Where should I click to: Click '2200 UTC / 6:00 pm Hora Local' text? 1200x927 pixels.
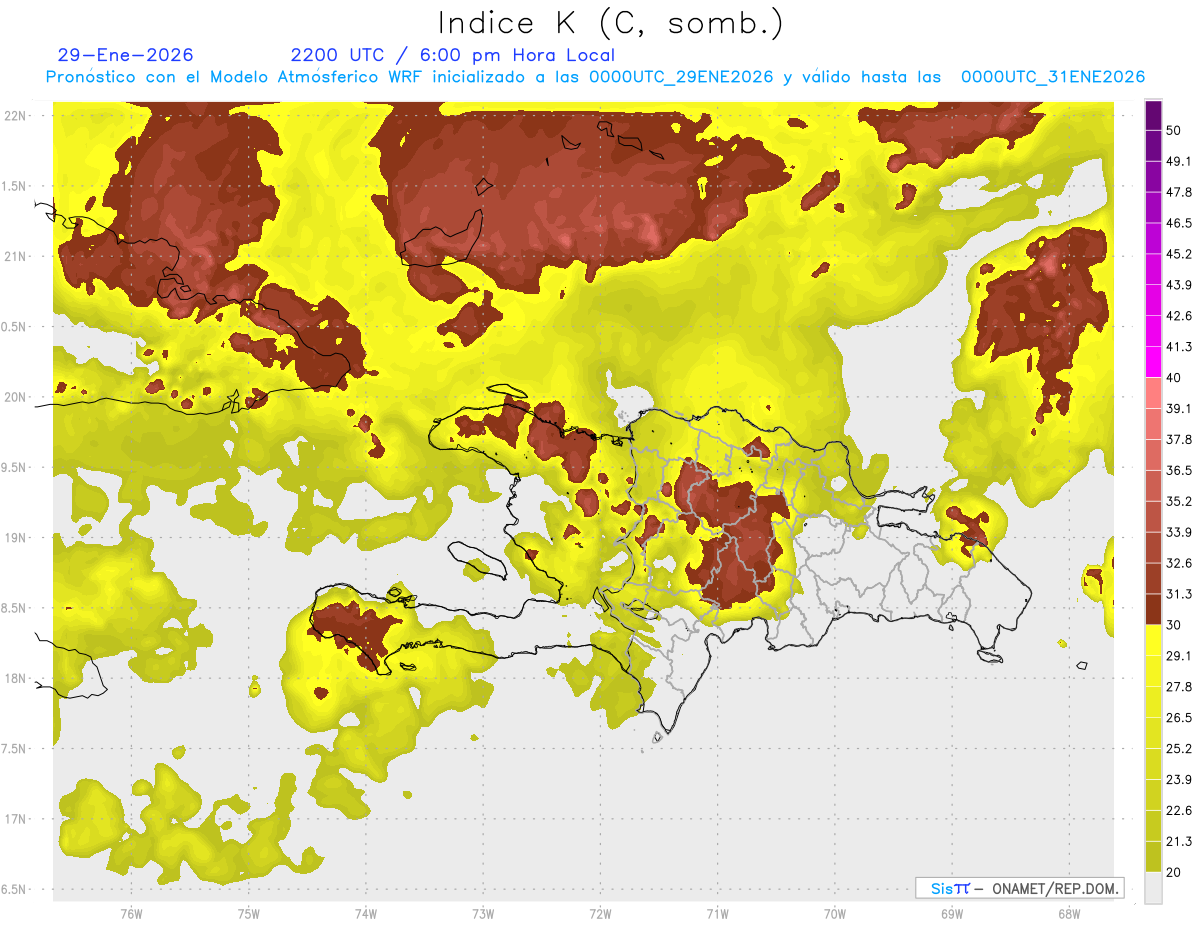click(452, 55)
